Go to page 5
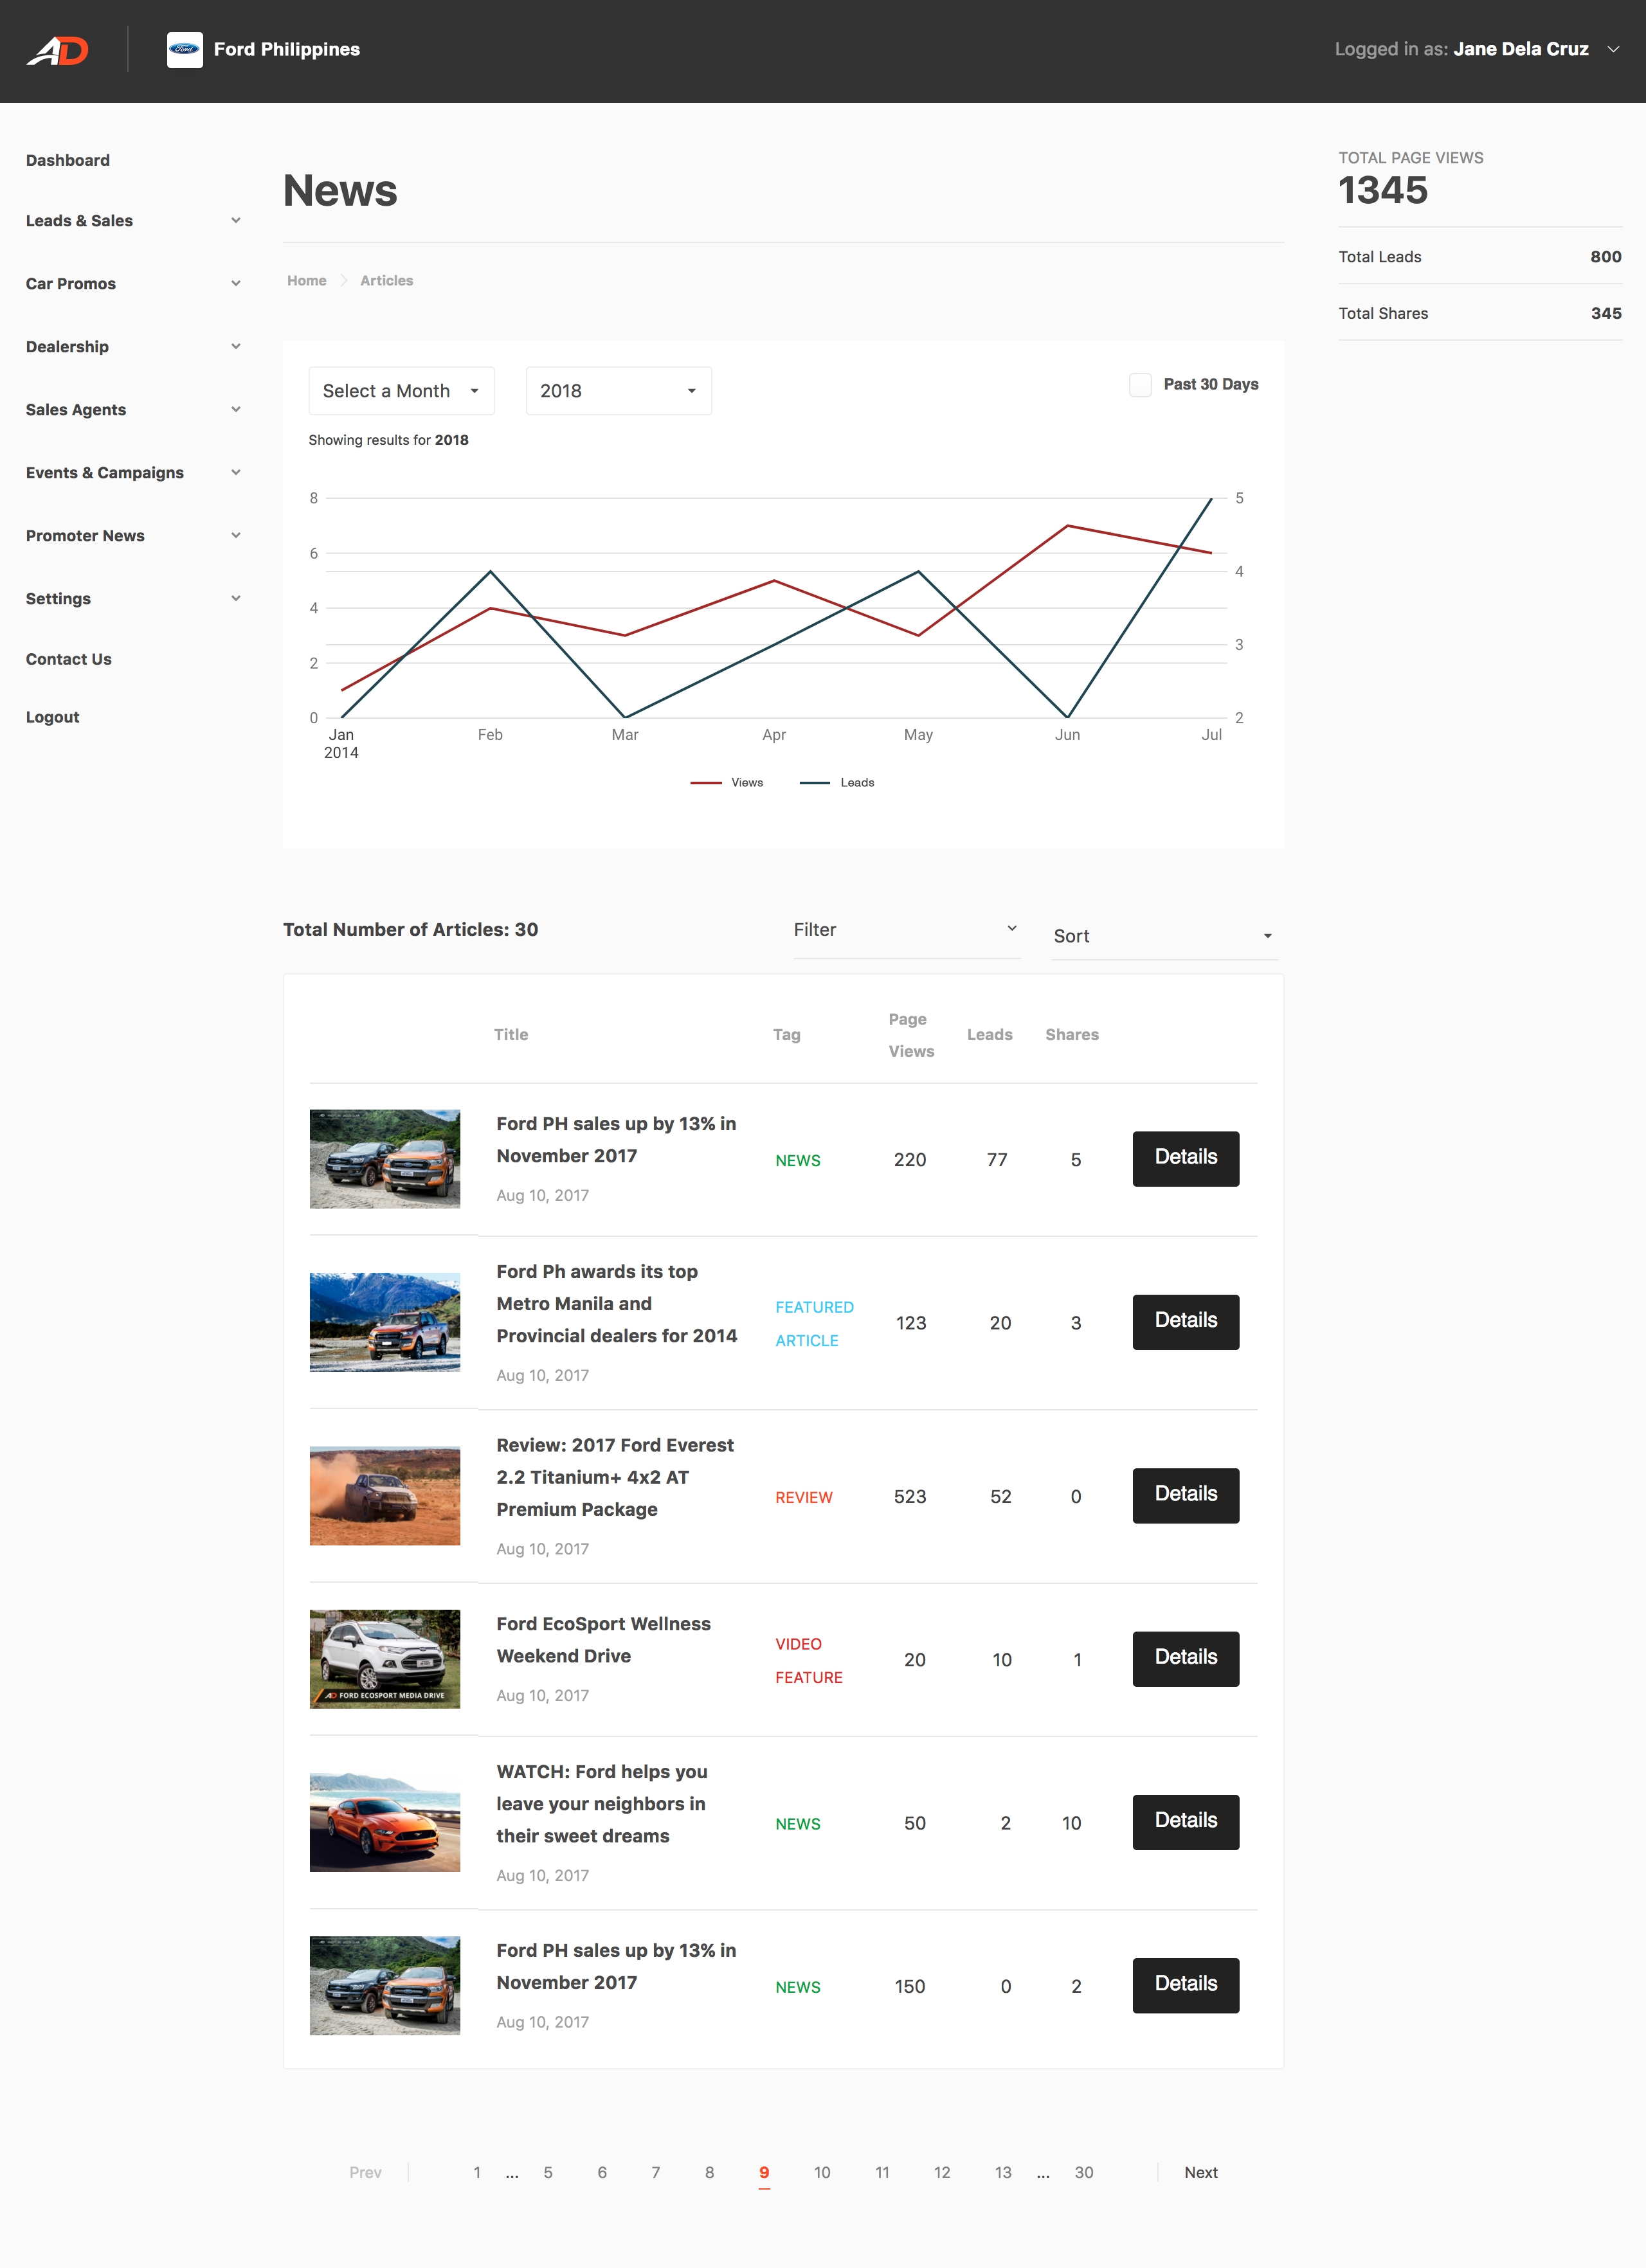The width and height of the screenshot is (1646, 2268). click(x=548, y=2172)
